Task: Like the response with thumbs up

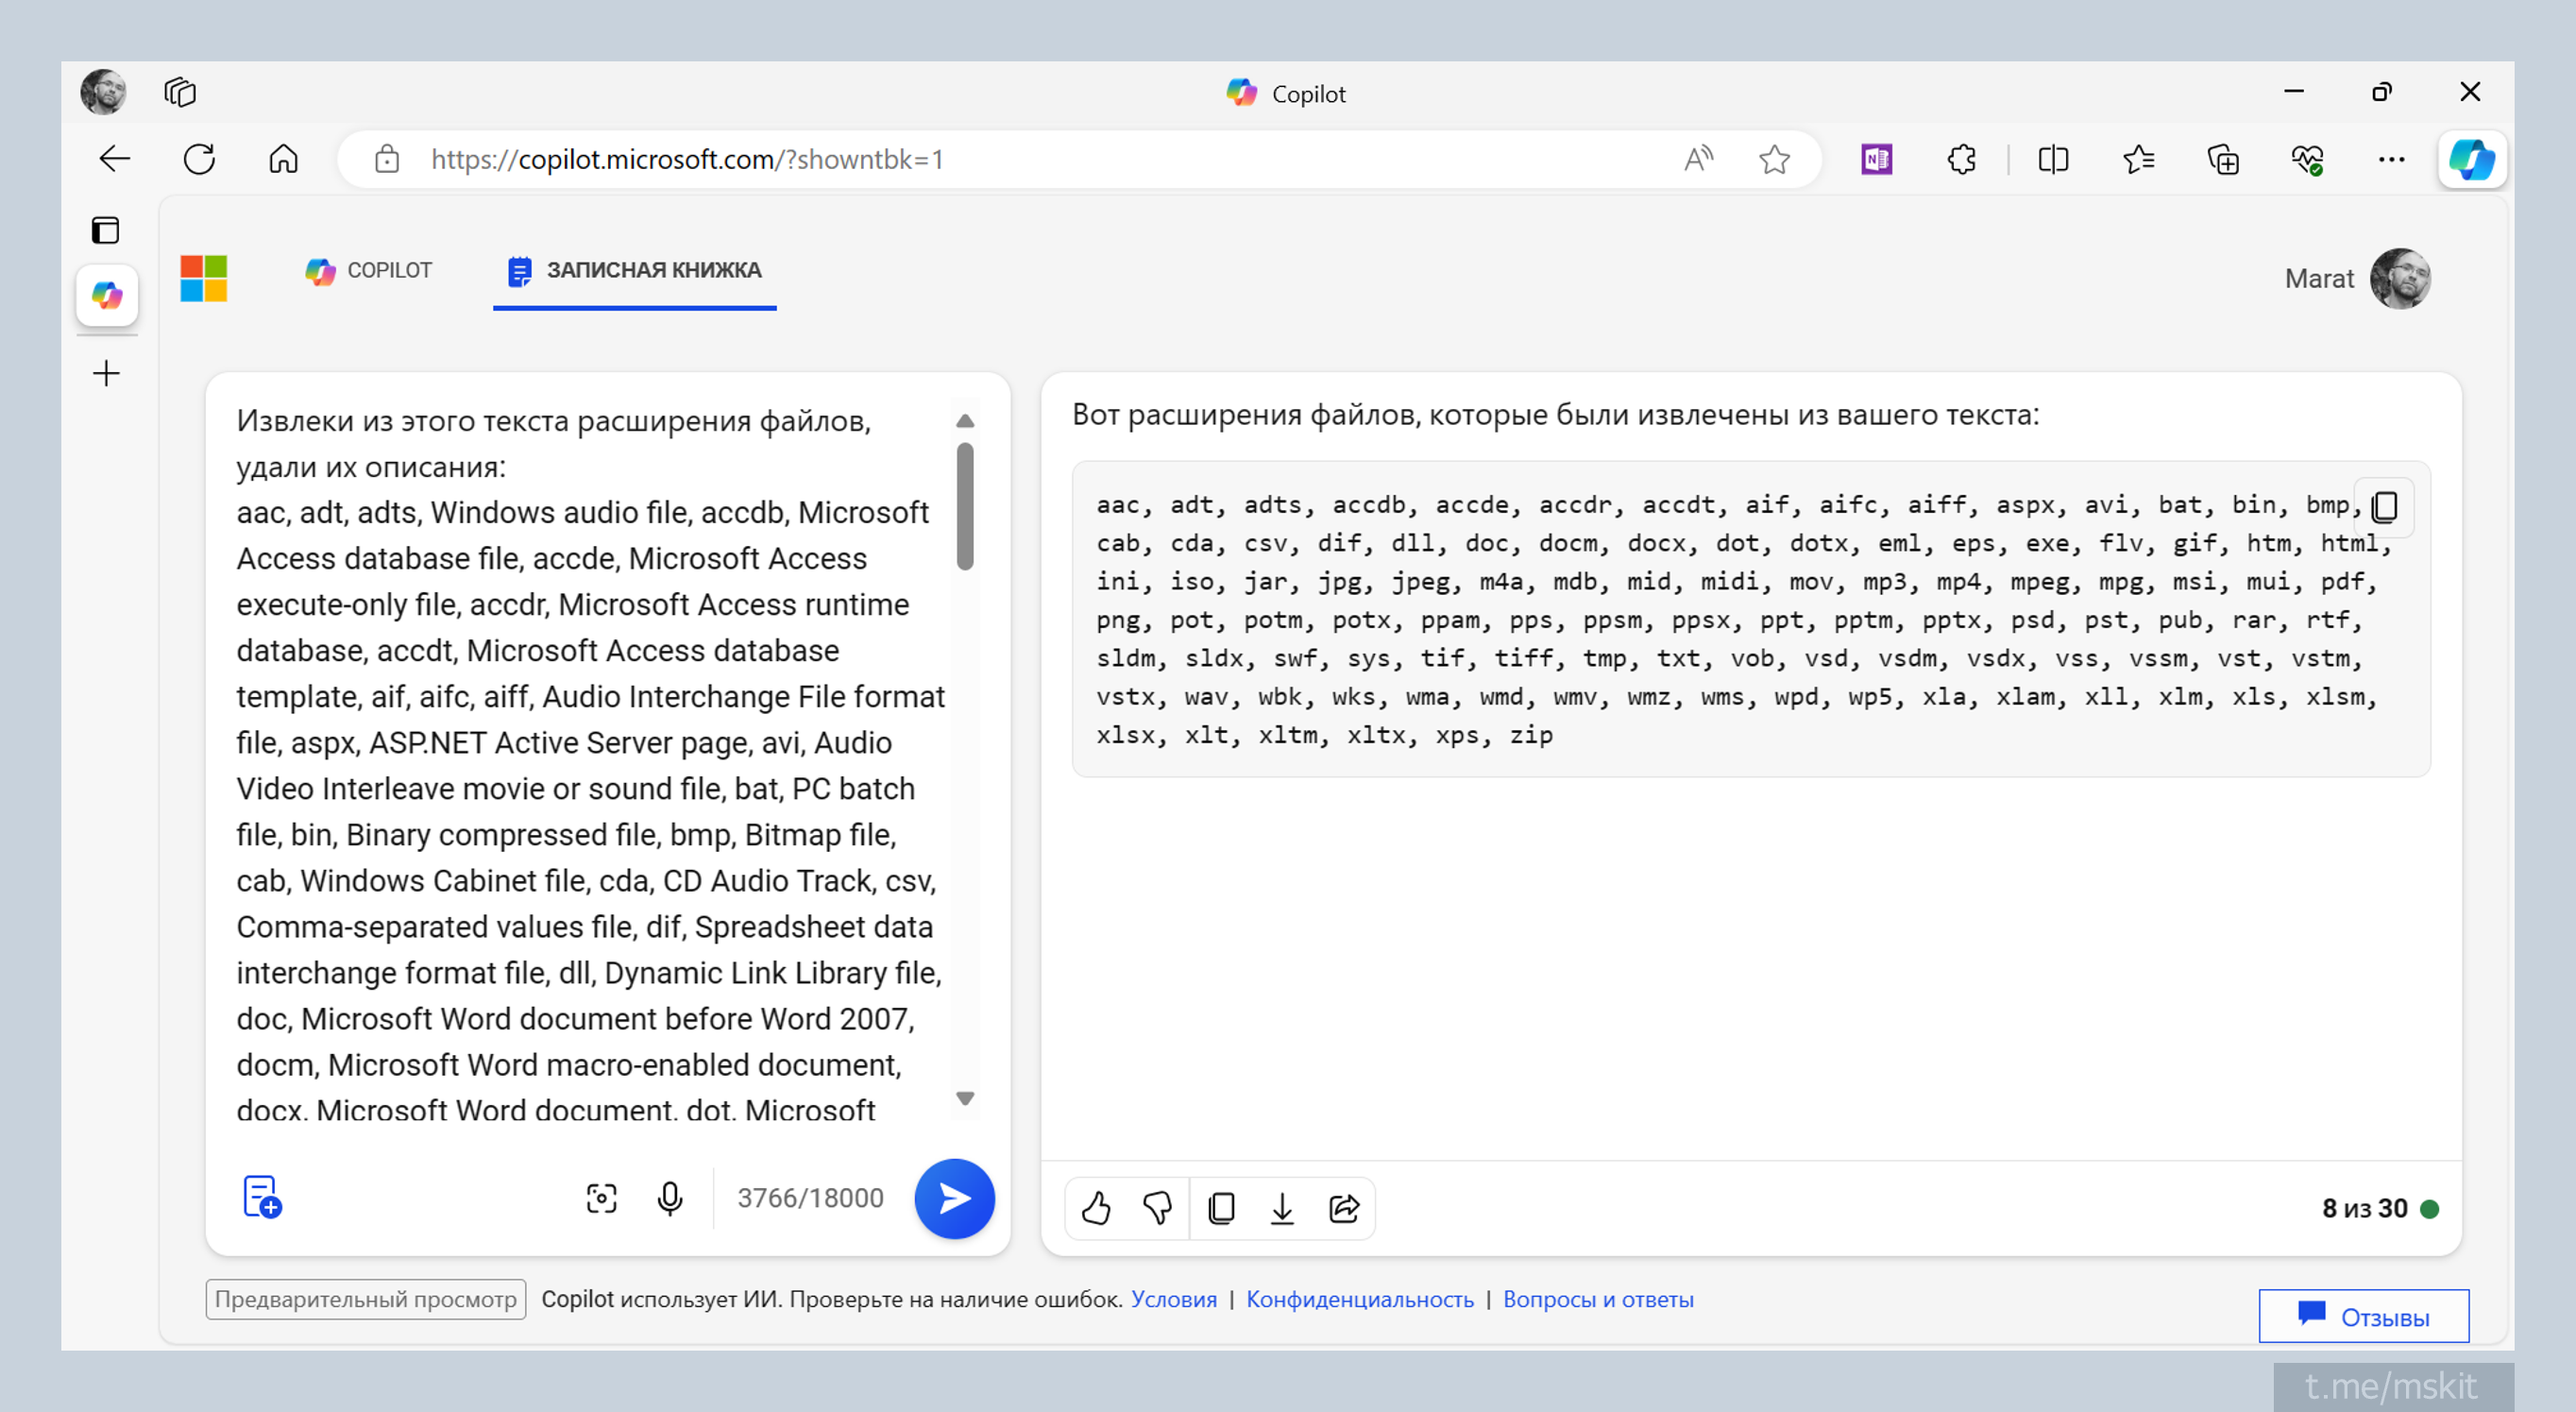Action: coord(1097,1209)
